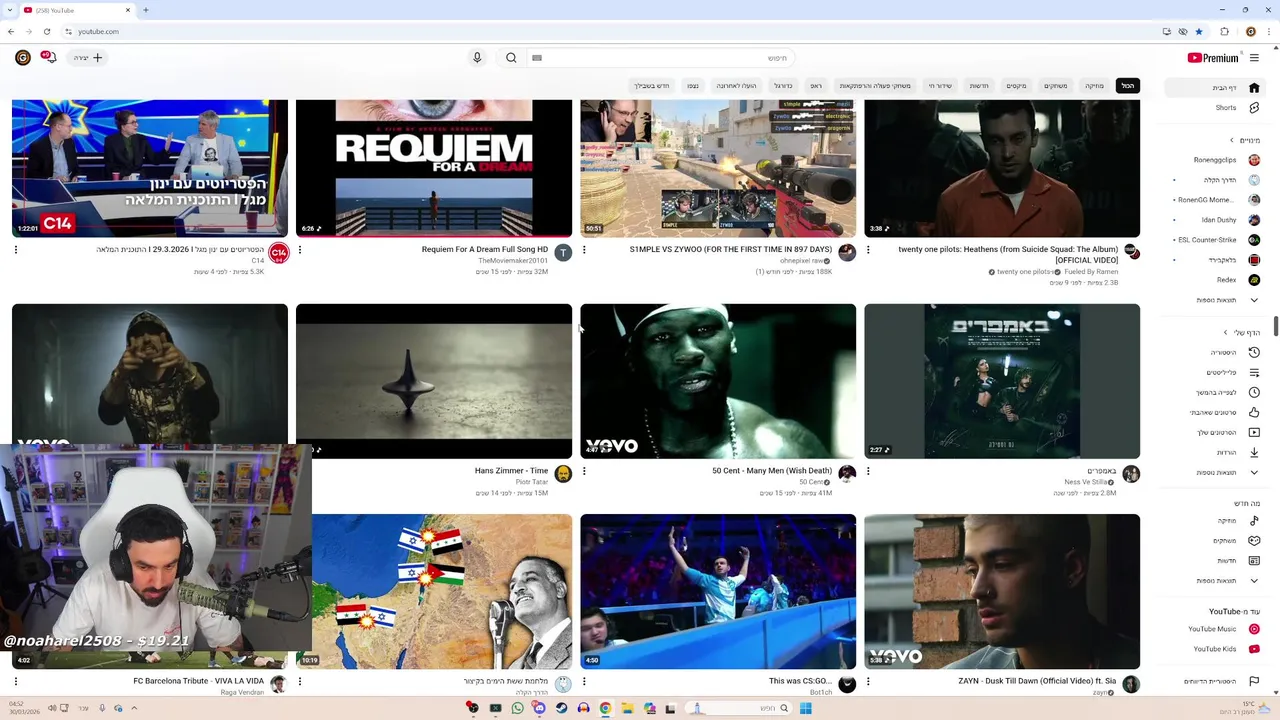The image size is (1280, 720).
Task: Bookmark page with the star icon
Action: (1199, 31)
